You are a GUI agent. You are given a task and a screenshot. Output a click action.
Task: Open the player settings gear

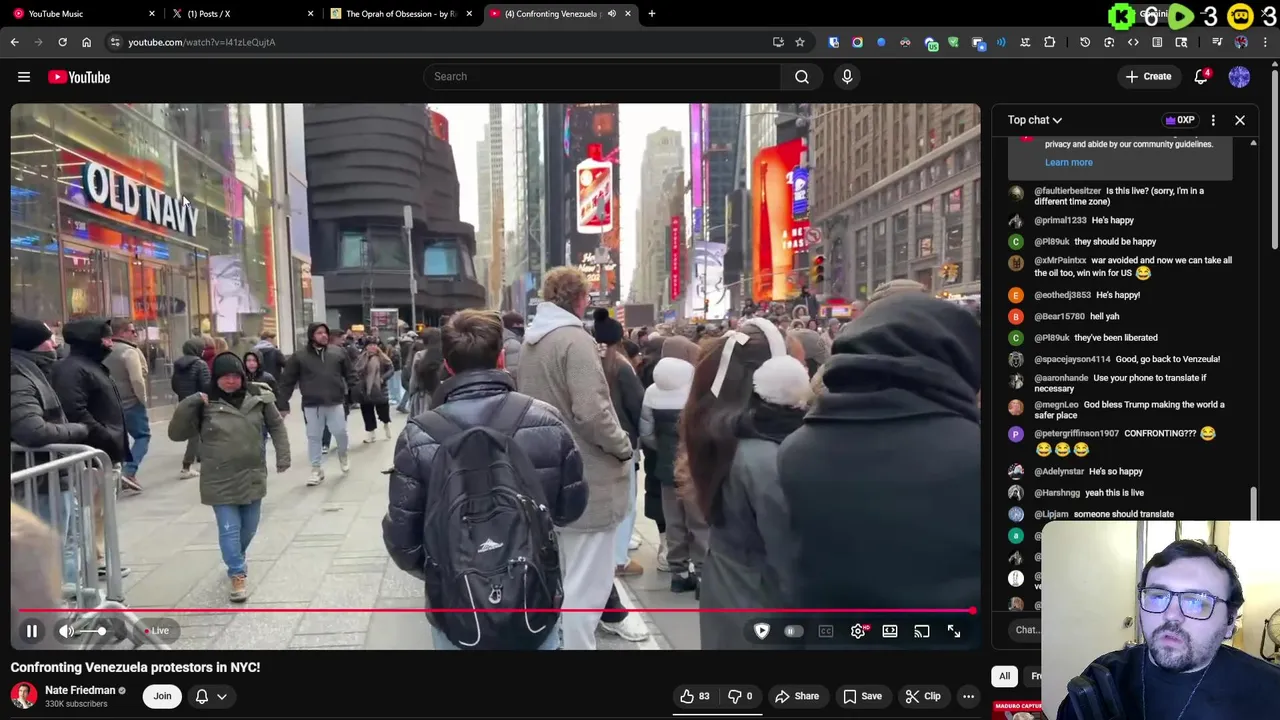[x=858, y=631]
